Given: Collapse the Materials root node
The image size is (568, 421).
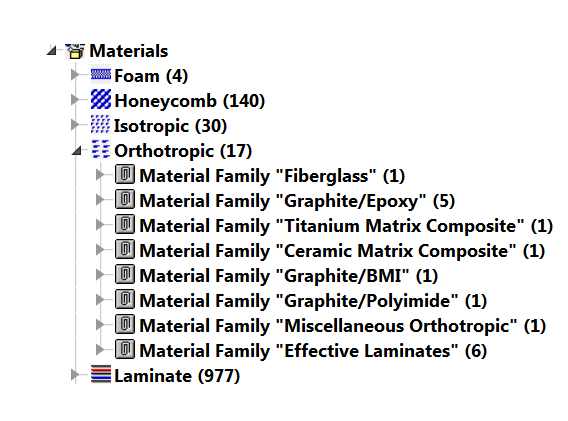Looking at the screenshot, I should point(52,50).
